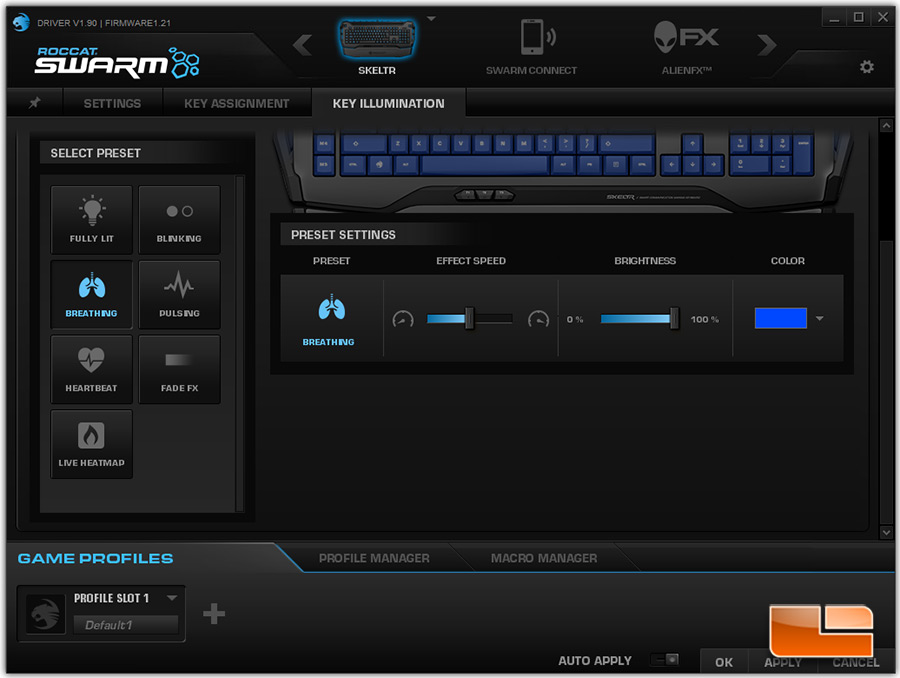Click the Default1 profile name field
Screen dimensions: 900x678
click(126, 625)
